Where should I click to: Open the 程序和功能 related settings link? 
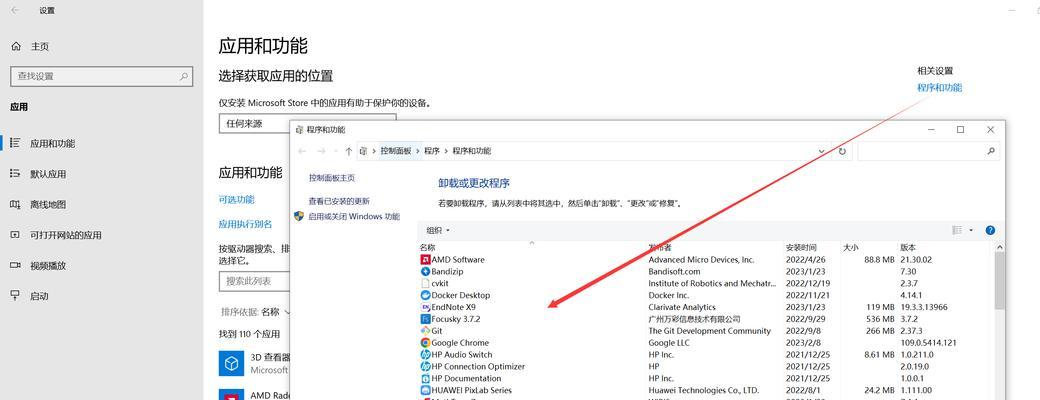click(x=939, y=88)
